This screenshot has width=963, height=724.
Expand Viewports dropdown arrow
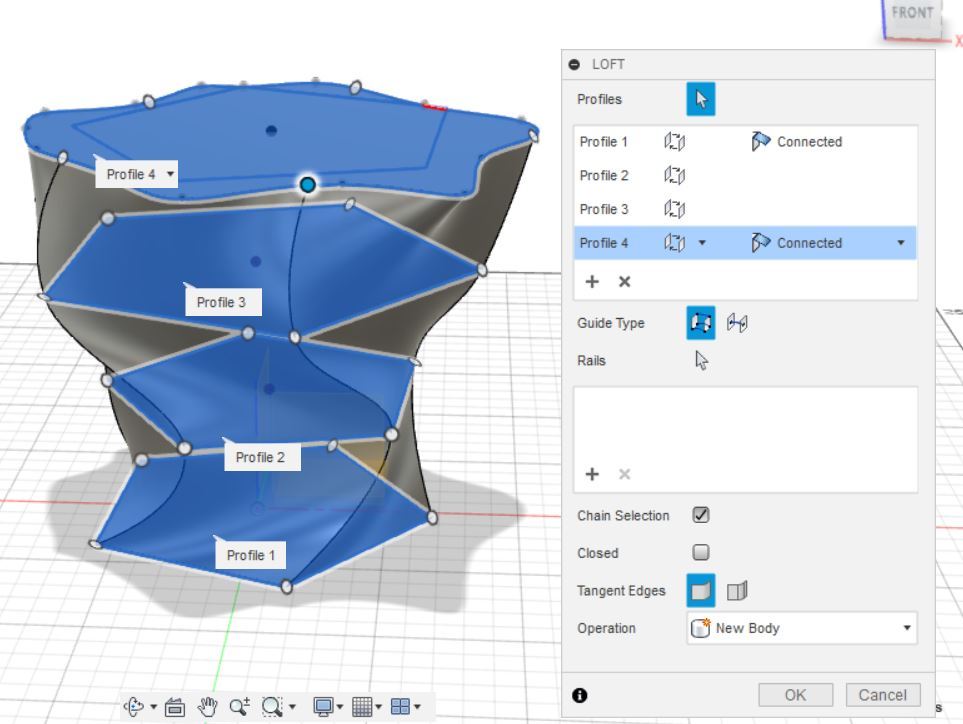(418, 706)
